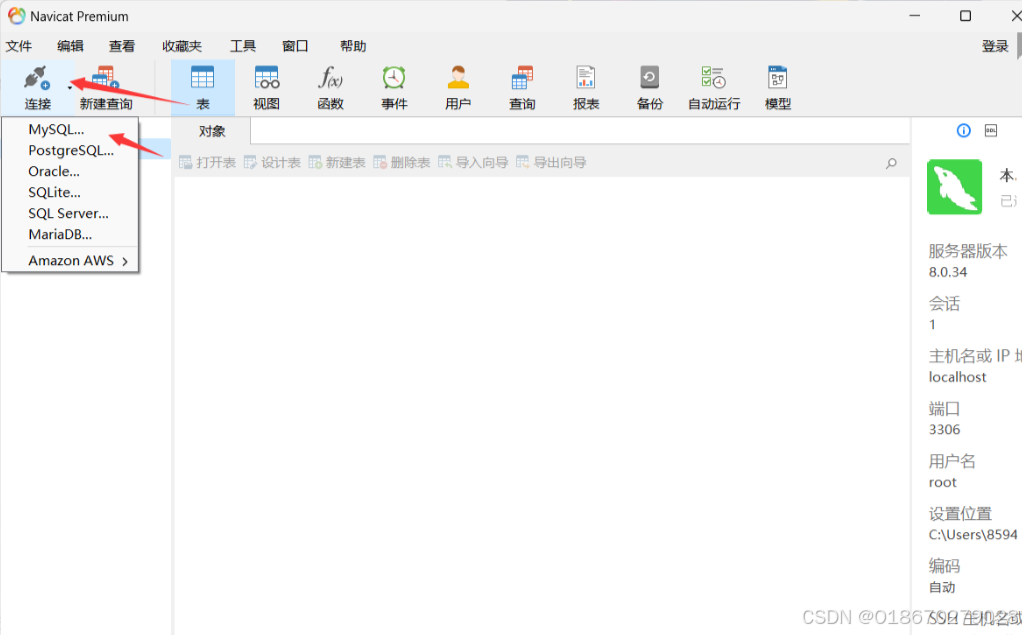Image resolution: width=1022 pixels, height=635 pixels.
Task: Open the 备份 backup icon
Action: tap(649, 78)
